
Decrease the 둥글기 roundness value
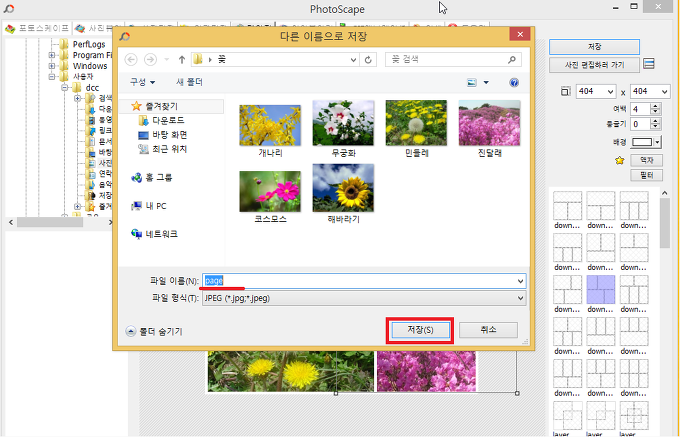(655, 127)
